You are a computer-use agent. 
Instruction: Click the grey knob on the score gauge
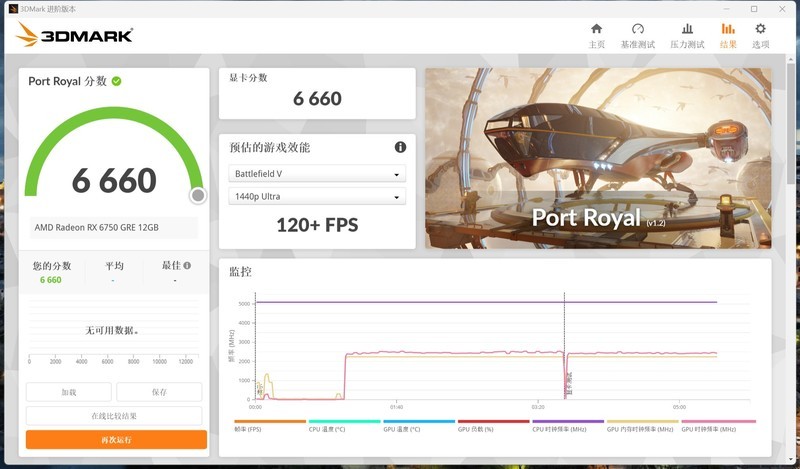point(198,195)
